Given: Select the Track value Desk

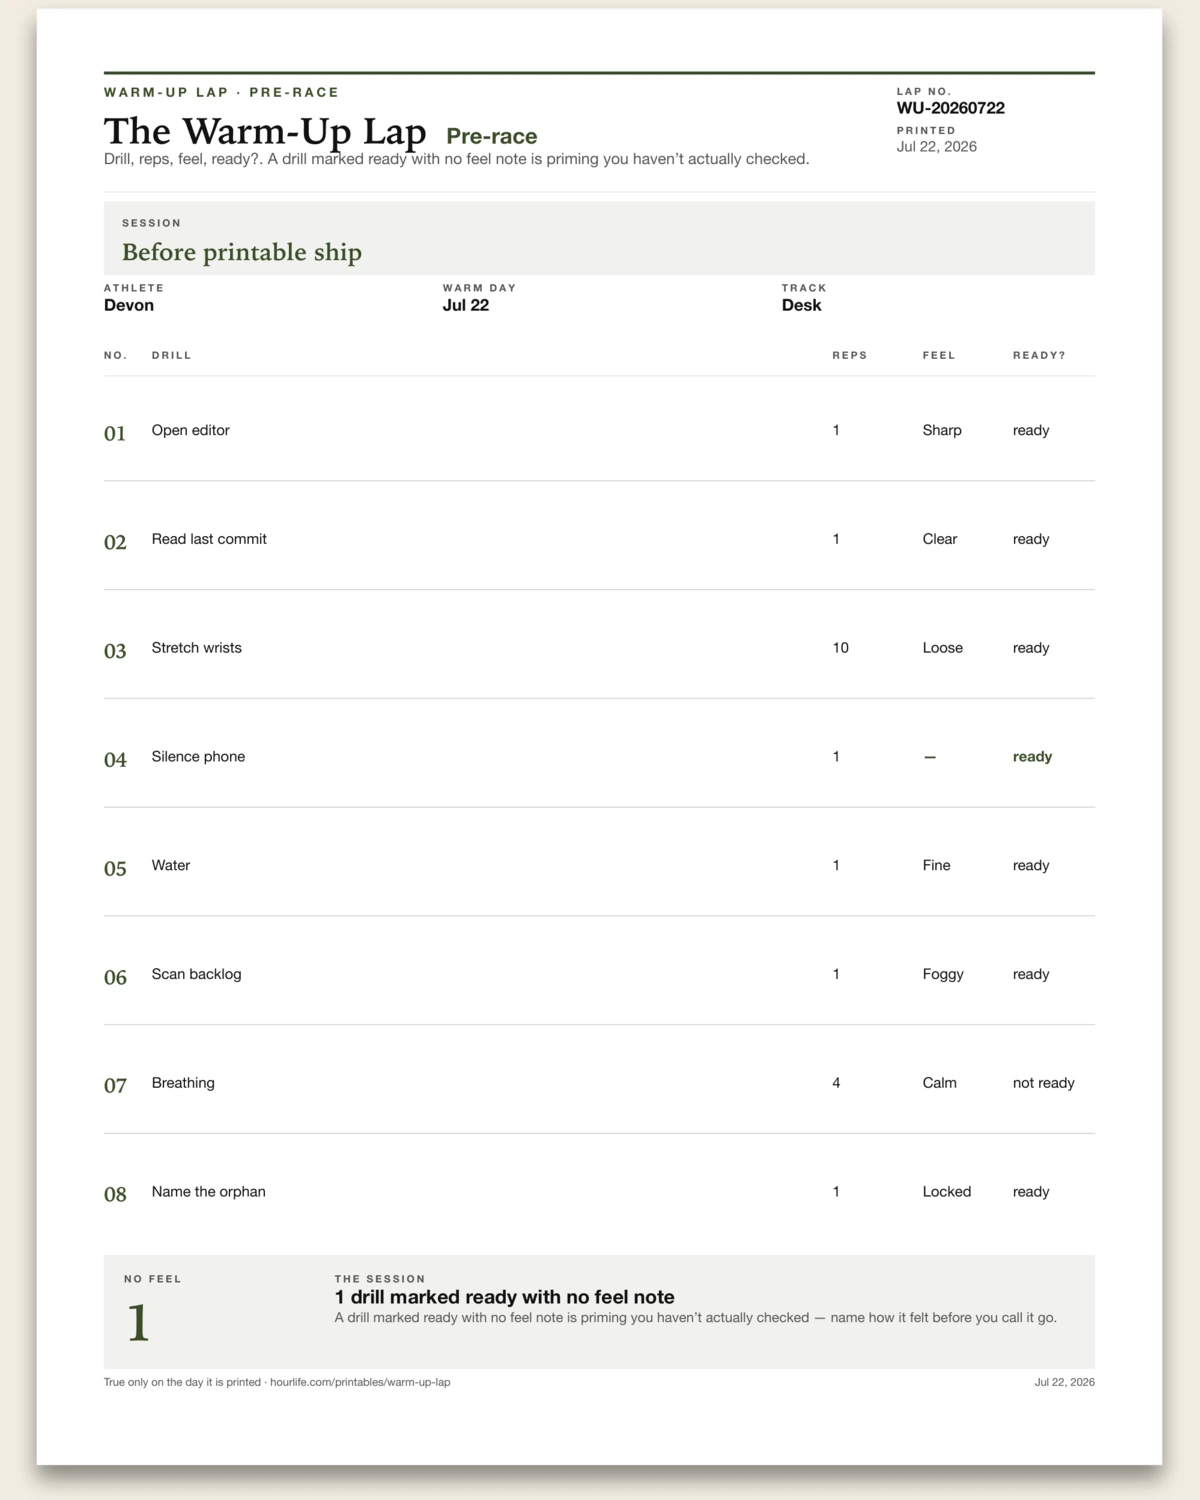Looking at the screenshot, I should click(801, 305).
